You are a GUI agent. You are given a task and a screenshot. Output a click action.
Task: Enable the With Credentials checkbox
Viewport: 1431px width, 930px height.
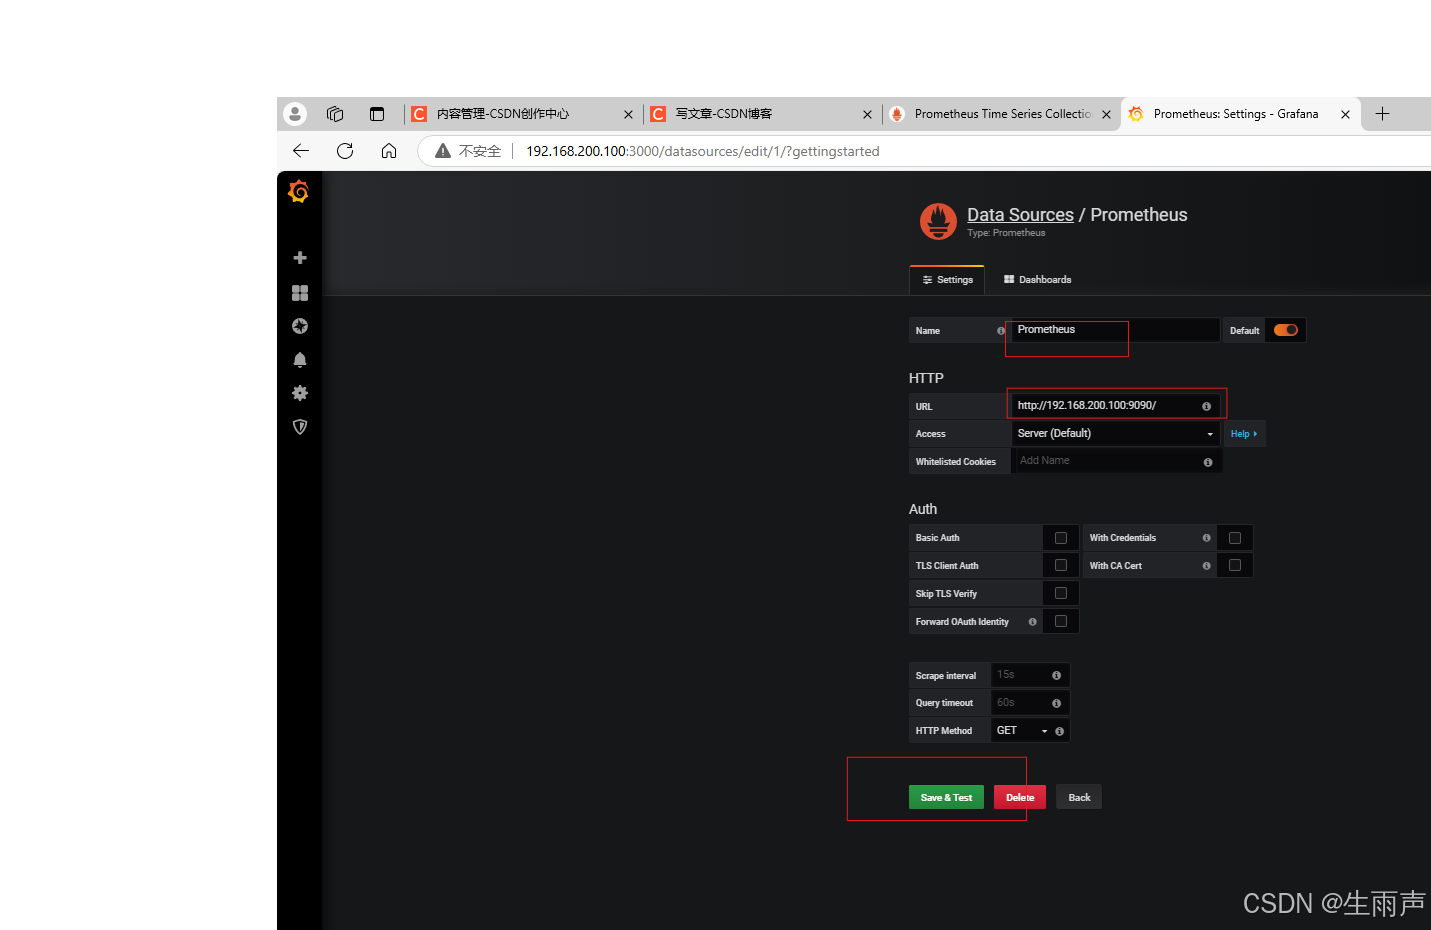coord(1235,538)
